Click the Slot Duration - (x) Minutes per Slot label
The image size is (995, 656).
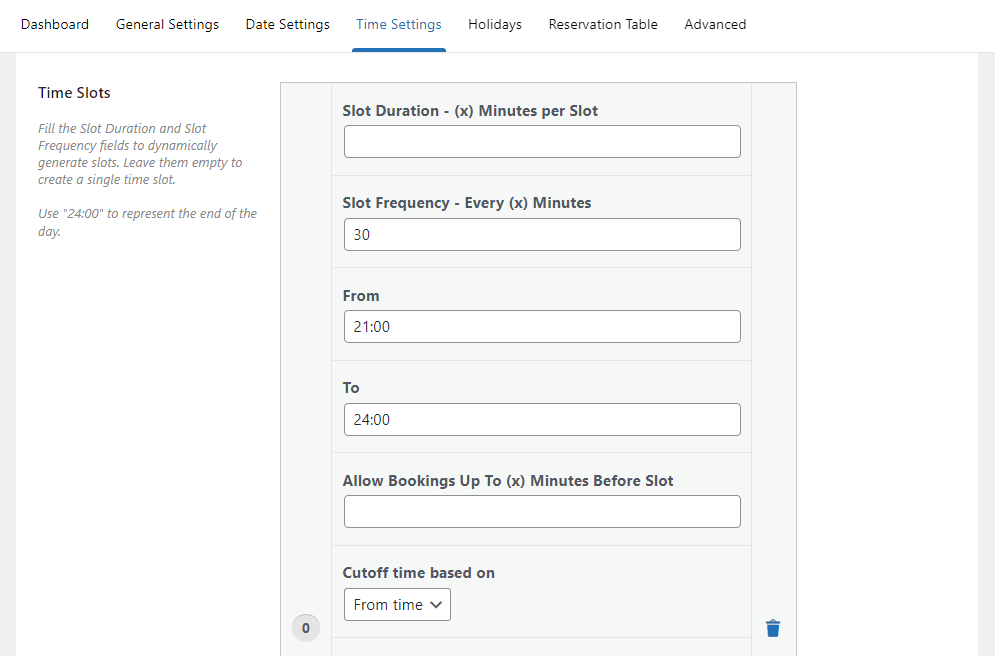(470, 111)
